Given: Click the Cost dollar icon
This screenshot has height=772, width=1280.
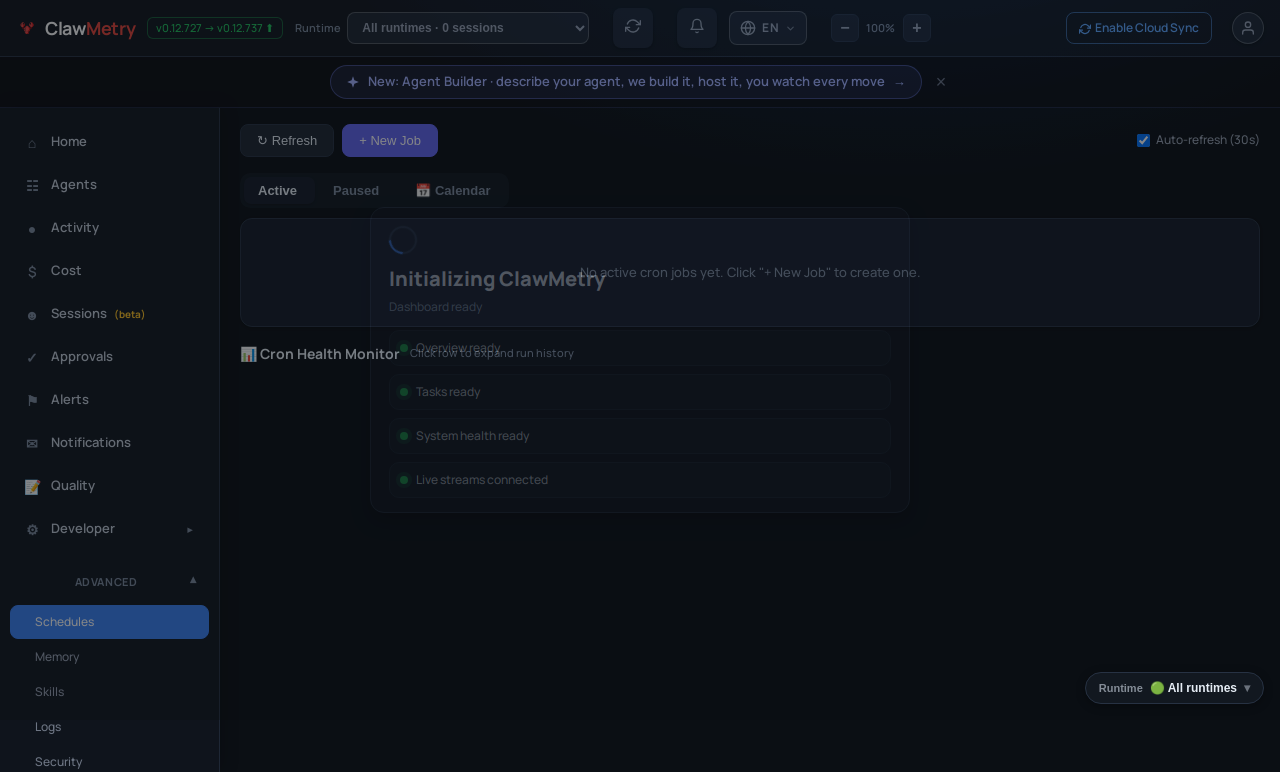Looking at the screenshot, I should [32, 271].
